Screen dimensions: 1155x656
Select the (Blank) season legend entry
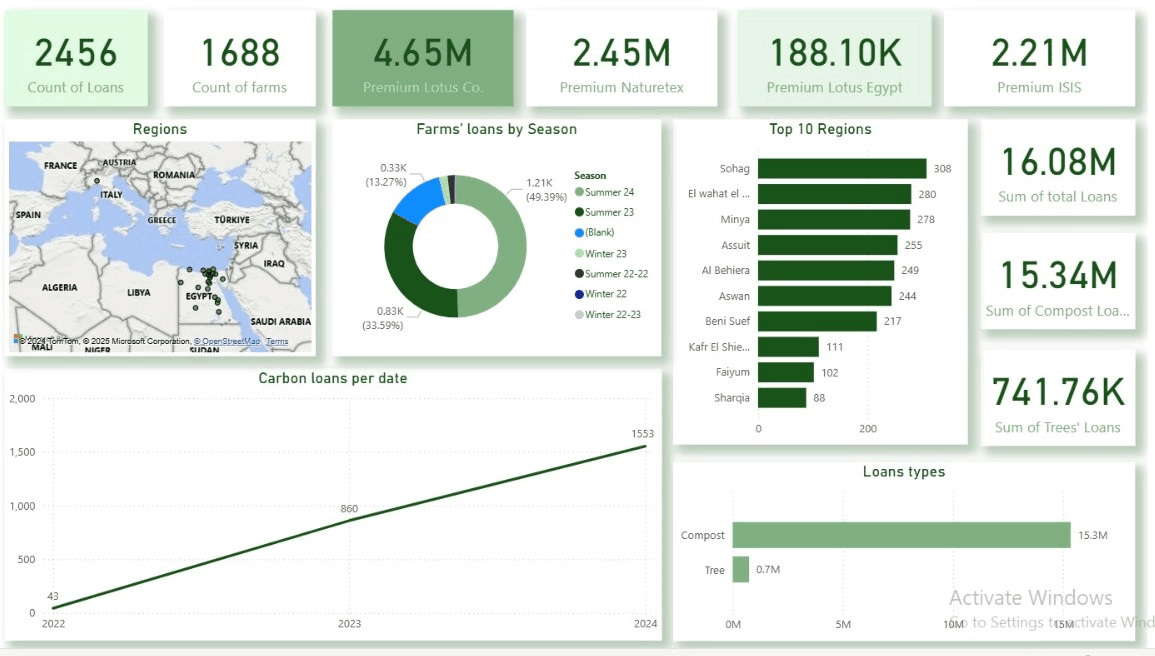[600, 233]
